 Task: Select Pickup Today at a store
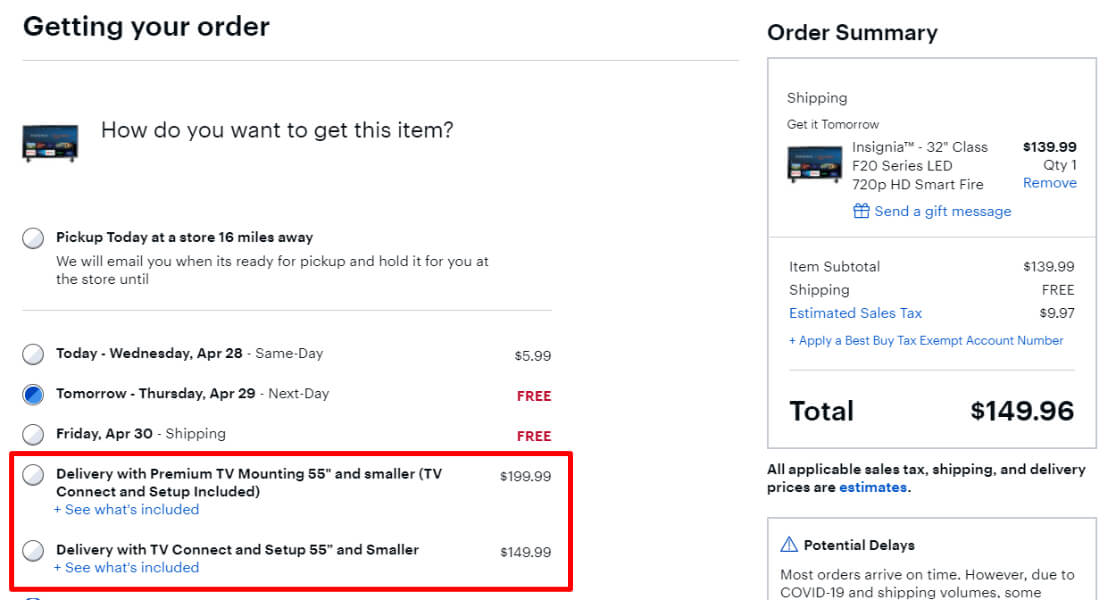click(32, 238)
